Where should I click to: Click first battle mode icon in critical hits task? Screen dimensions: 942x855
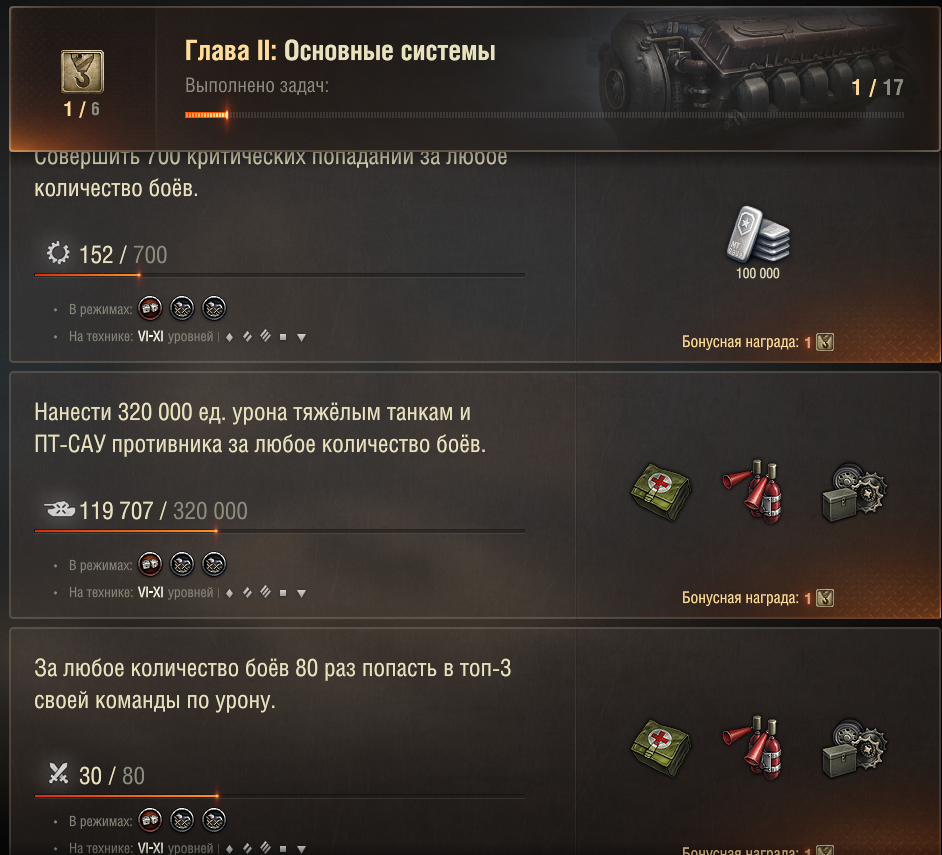pyautogui.click(x=150, y=308)
